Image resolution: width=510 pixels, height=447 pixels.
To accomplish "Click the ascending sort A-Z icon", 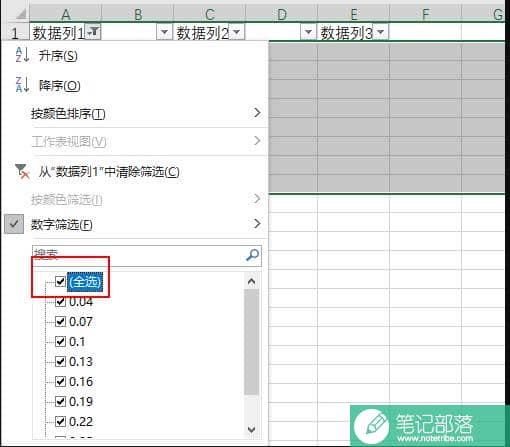I will coord(22,55).
